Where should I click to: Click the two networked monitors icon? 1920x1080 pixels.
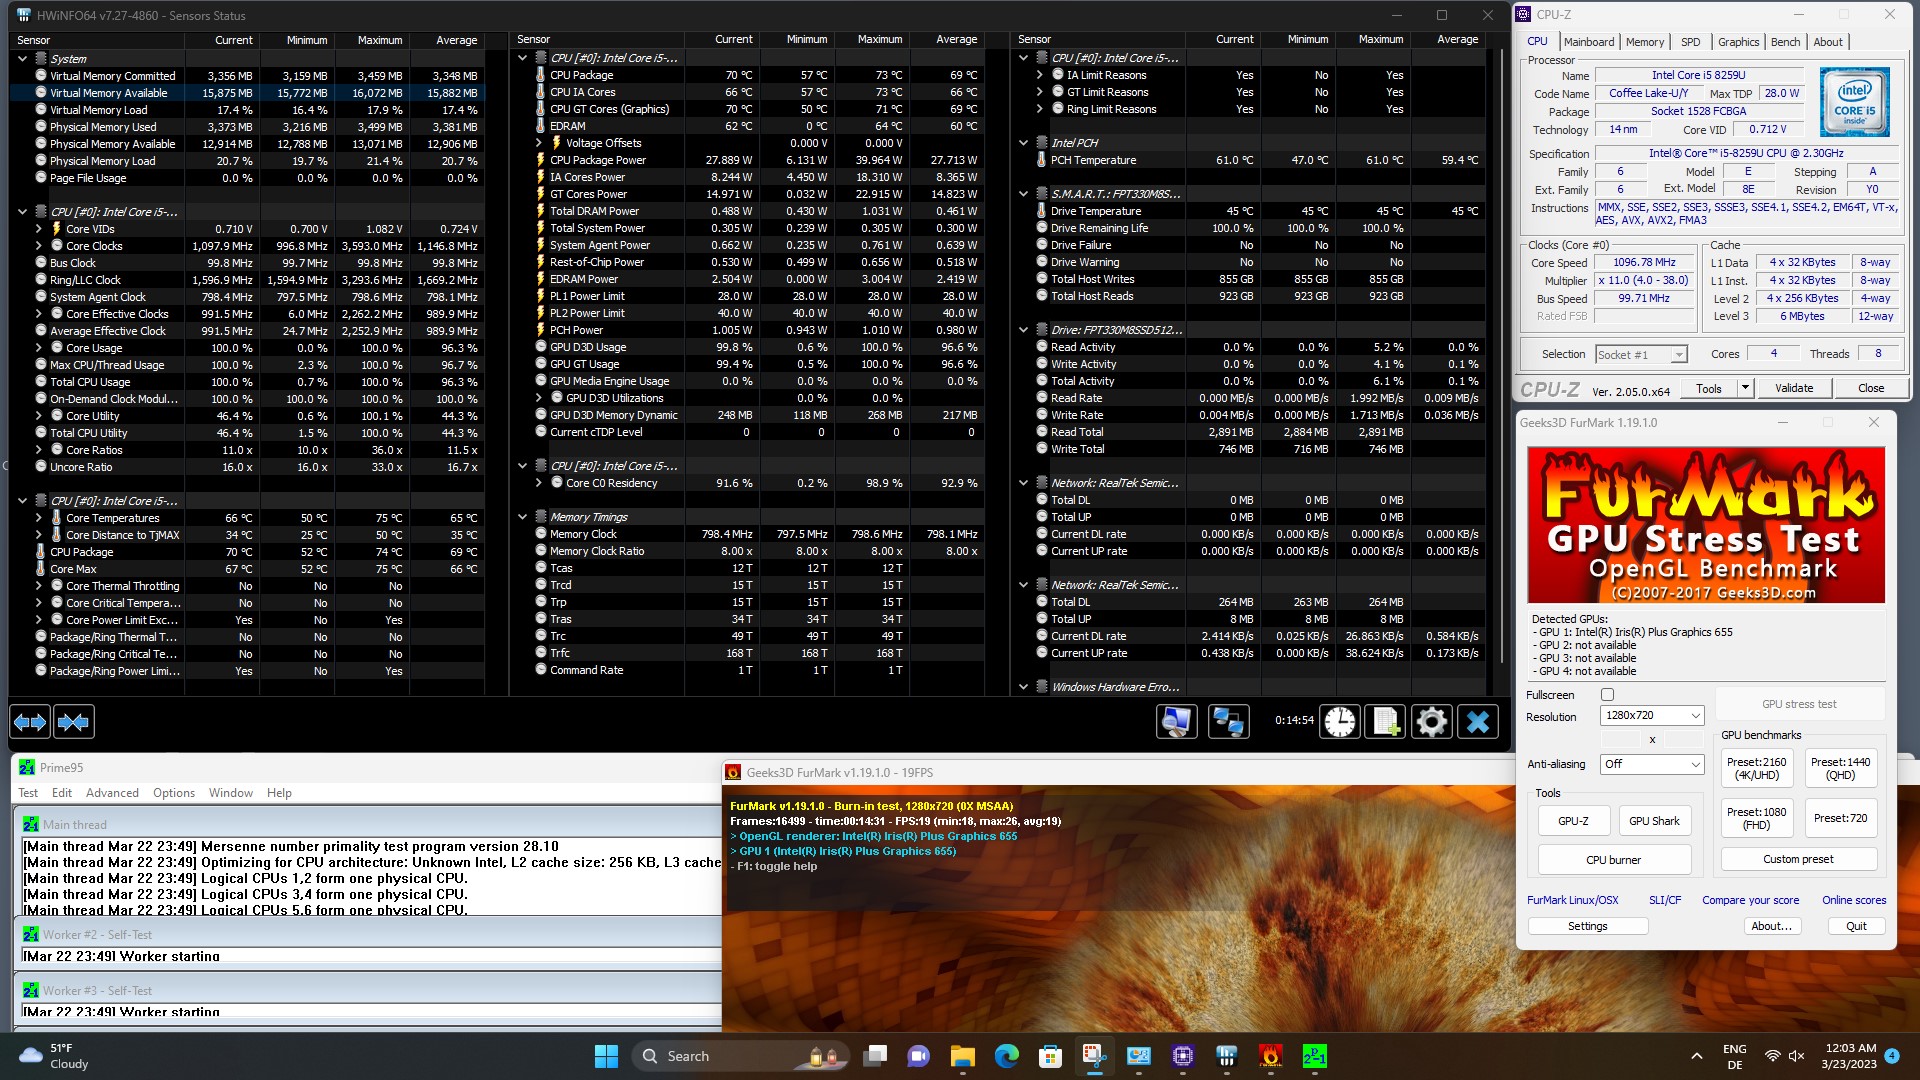pyautogui.click(x=1228, y=721)
